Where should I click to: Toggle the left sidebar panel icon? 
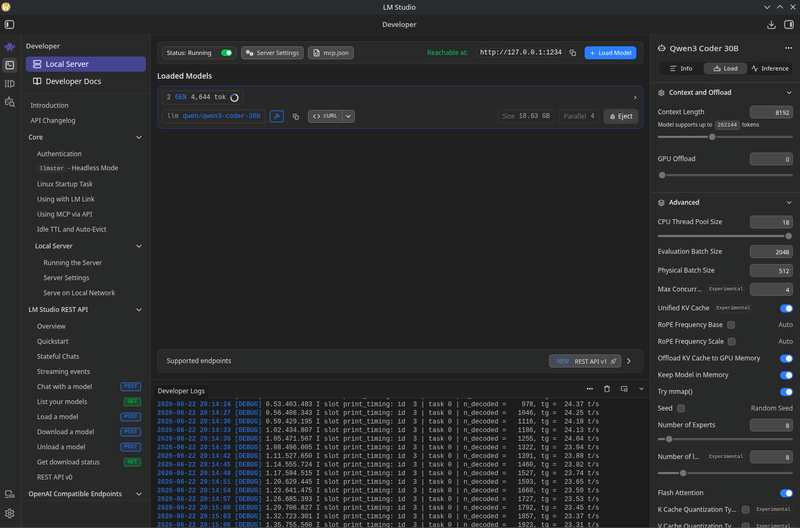pyautogui.click(x=9, y=24)
